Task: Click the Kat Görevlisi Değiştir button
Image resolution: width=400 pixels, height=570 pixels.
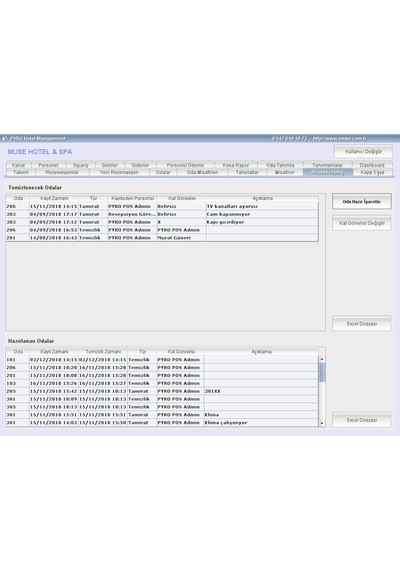Action: (x=361, y=223)
